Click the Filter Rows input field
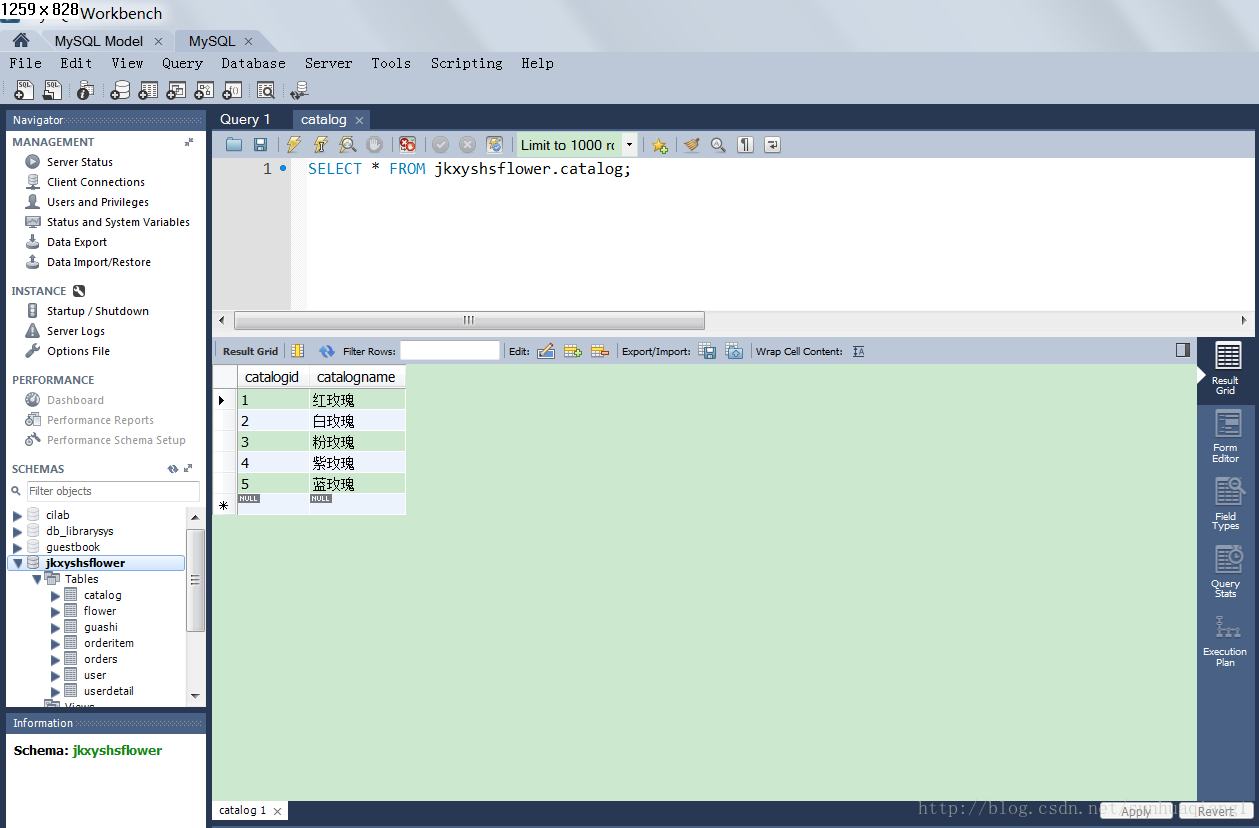 (450, 351)
